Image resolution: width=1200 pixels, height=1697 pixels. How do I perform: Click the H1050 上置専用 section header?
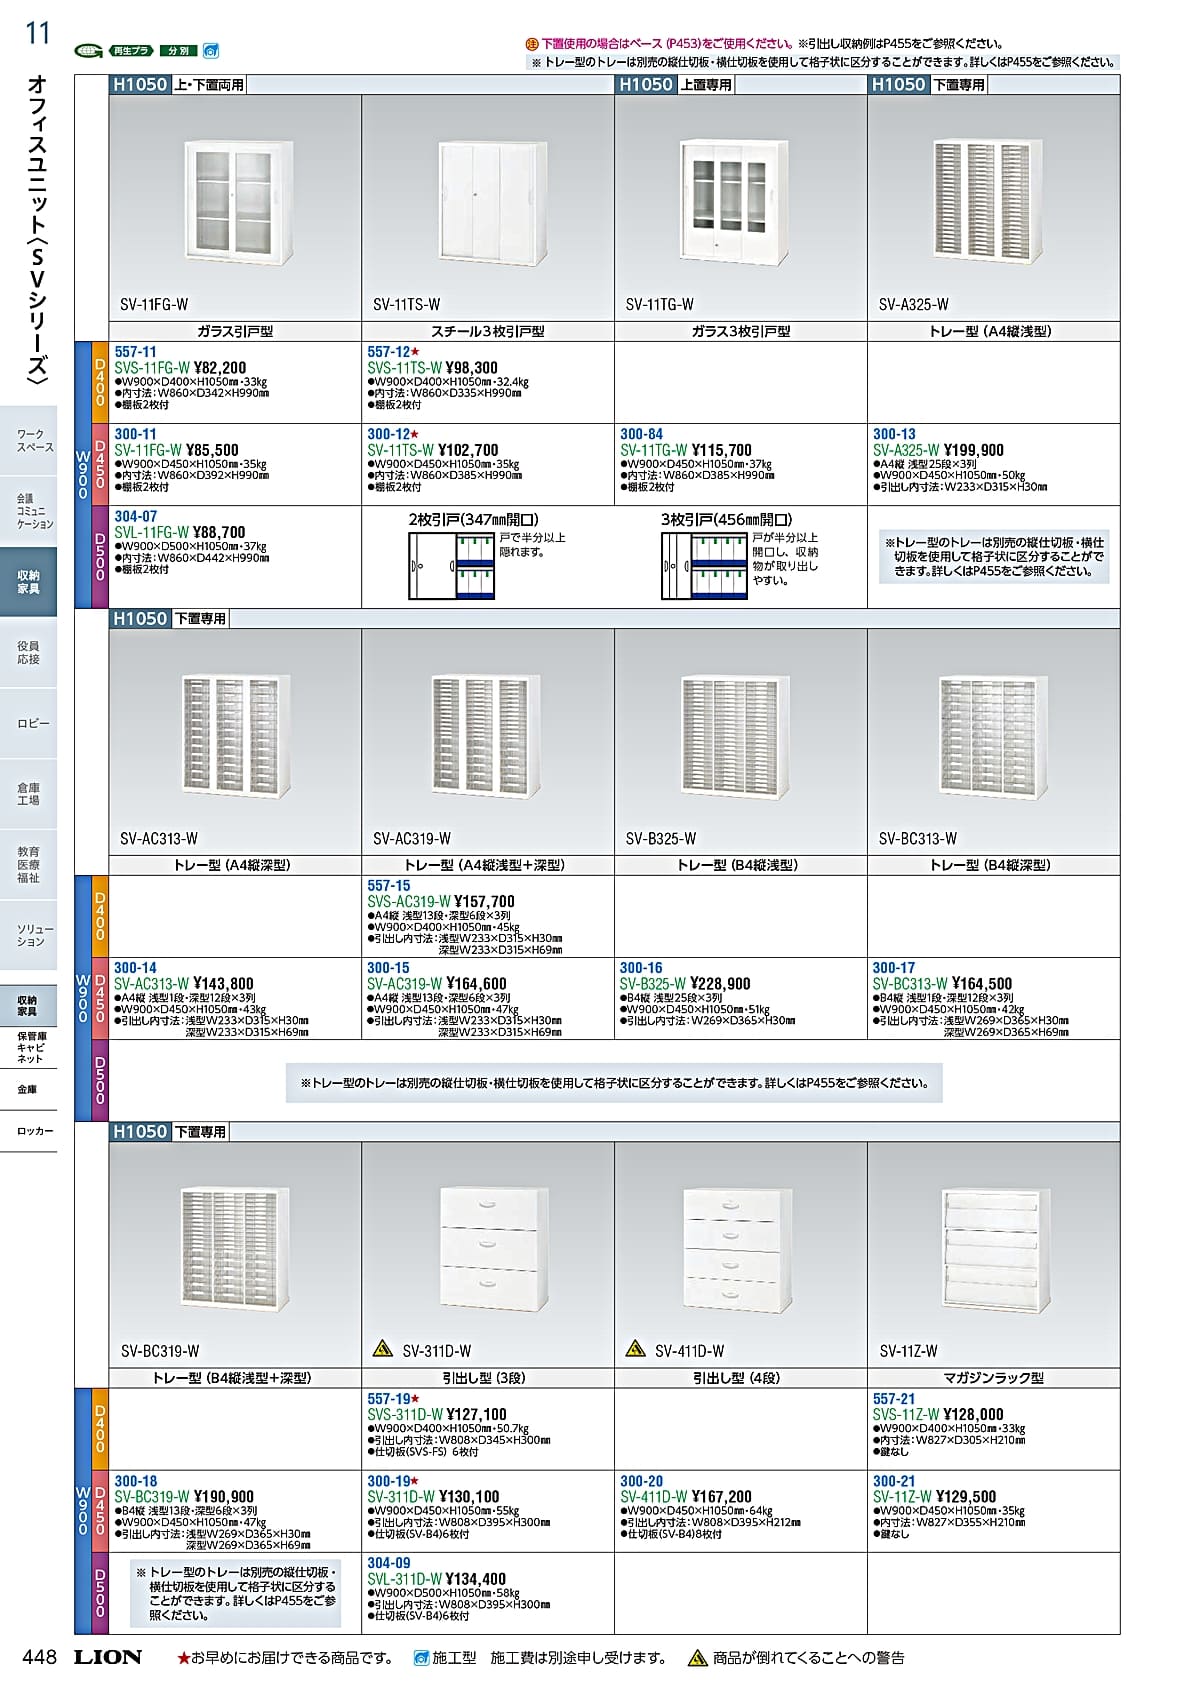click(675, 85)
